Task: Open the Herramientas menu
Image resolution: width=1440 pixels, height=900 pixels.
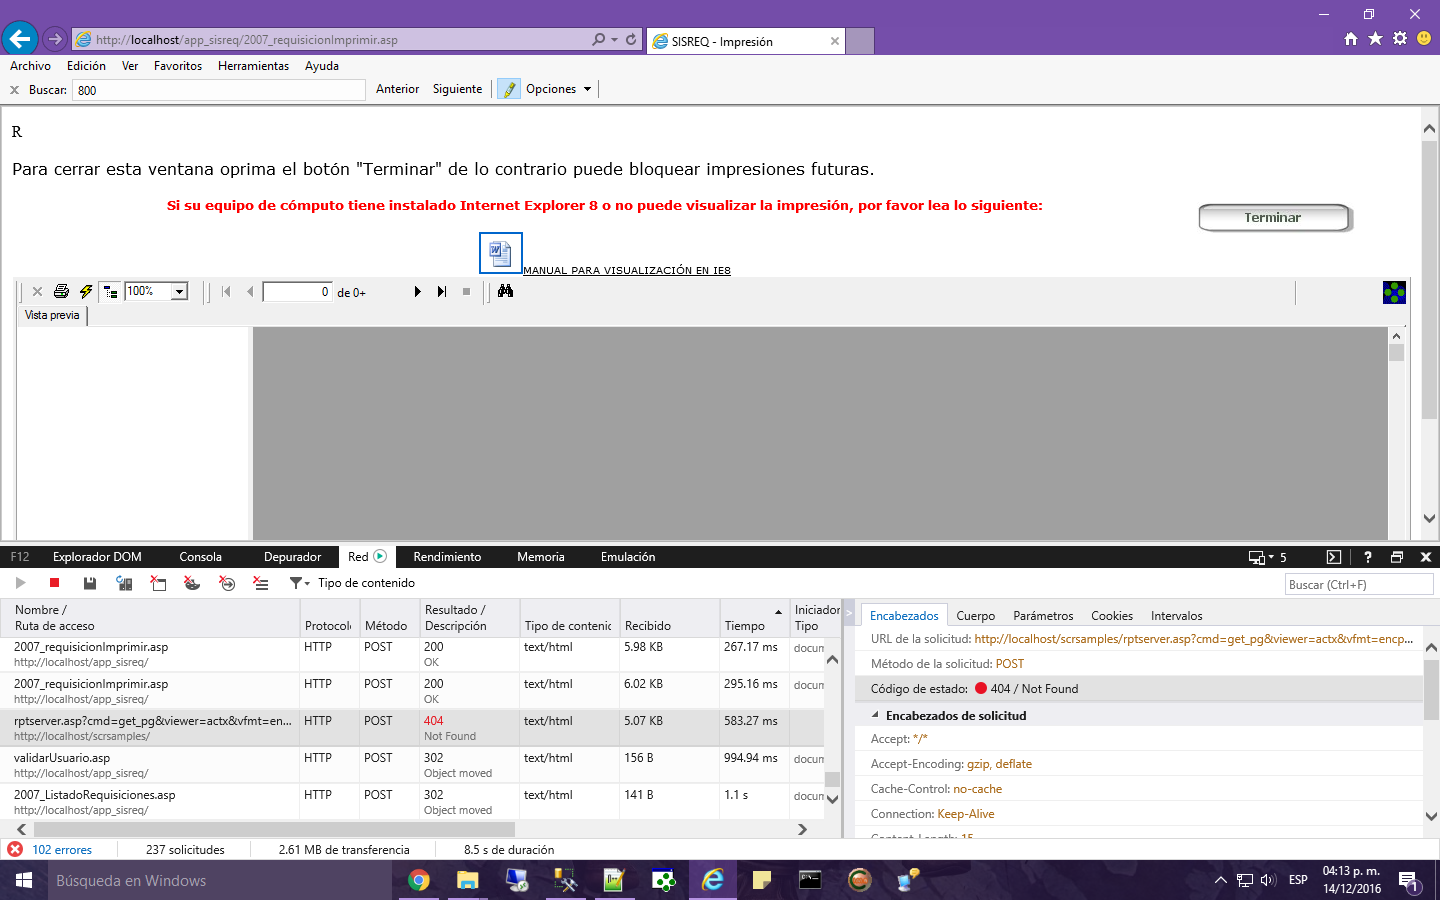Action: [x=253, y=66]
